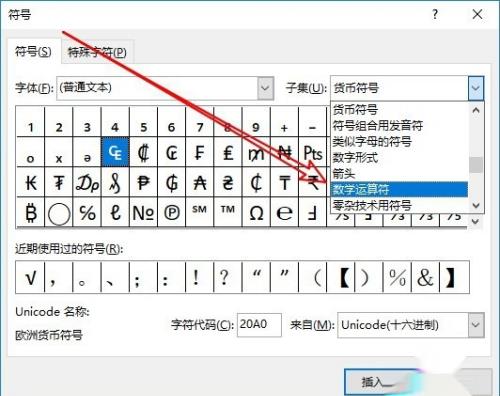
Task: Choose the cedi sign ₵ symbol
Action: [256, 183]
